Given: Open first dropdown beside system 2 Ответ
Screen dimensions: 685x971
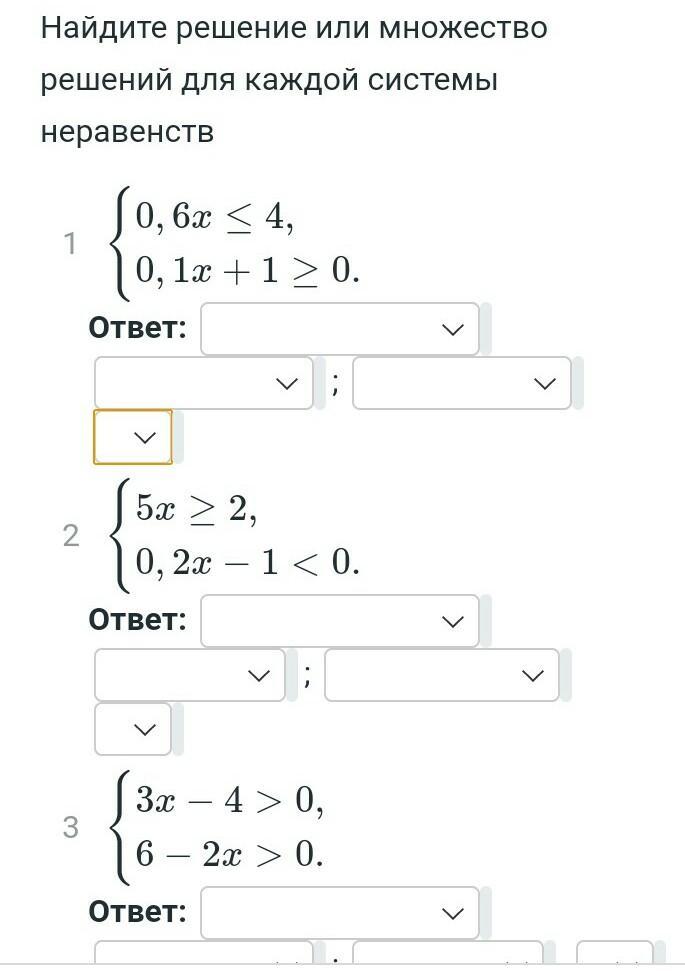Looking at the screenshot, I should click(x=339, y=622).
